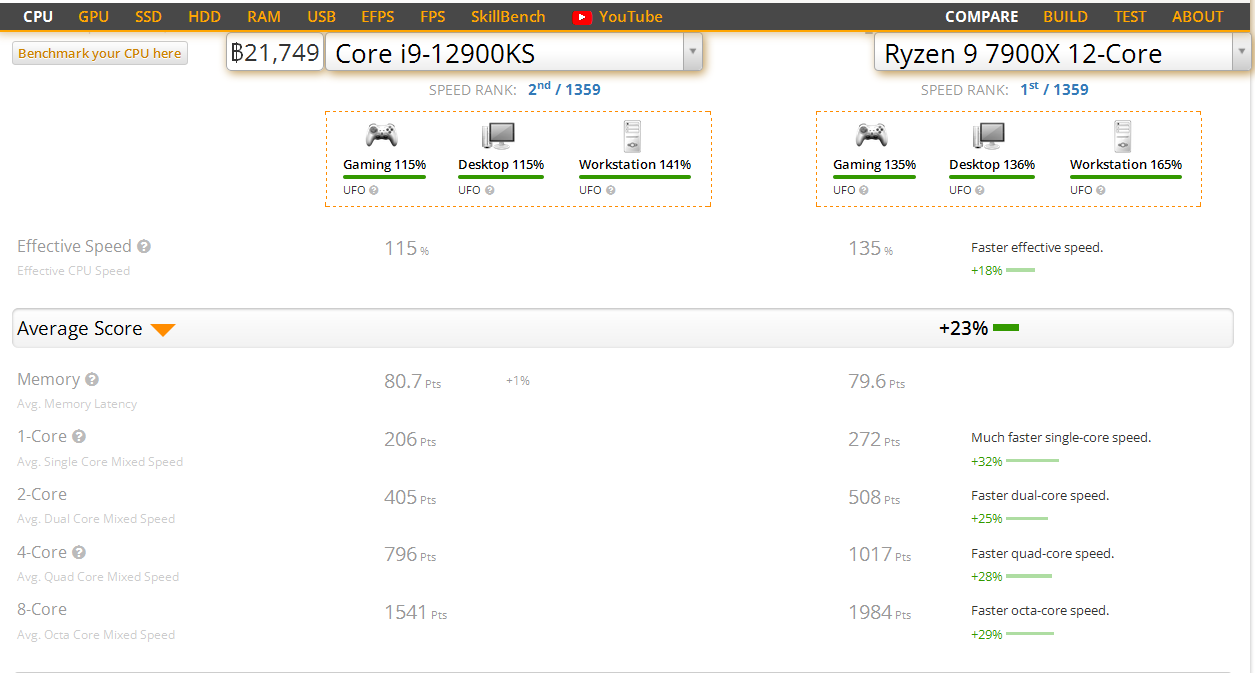
Task: Click the red YouTube play icon
Action: pos(582,17)
